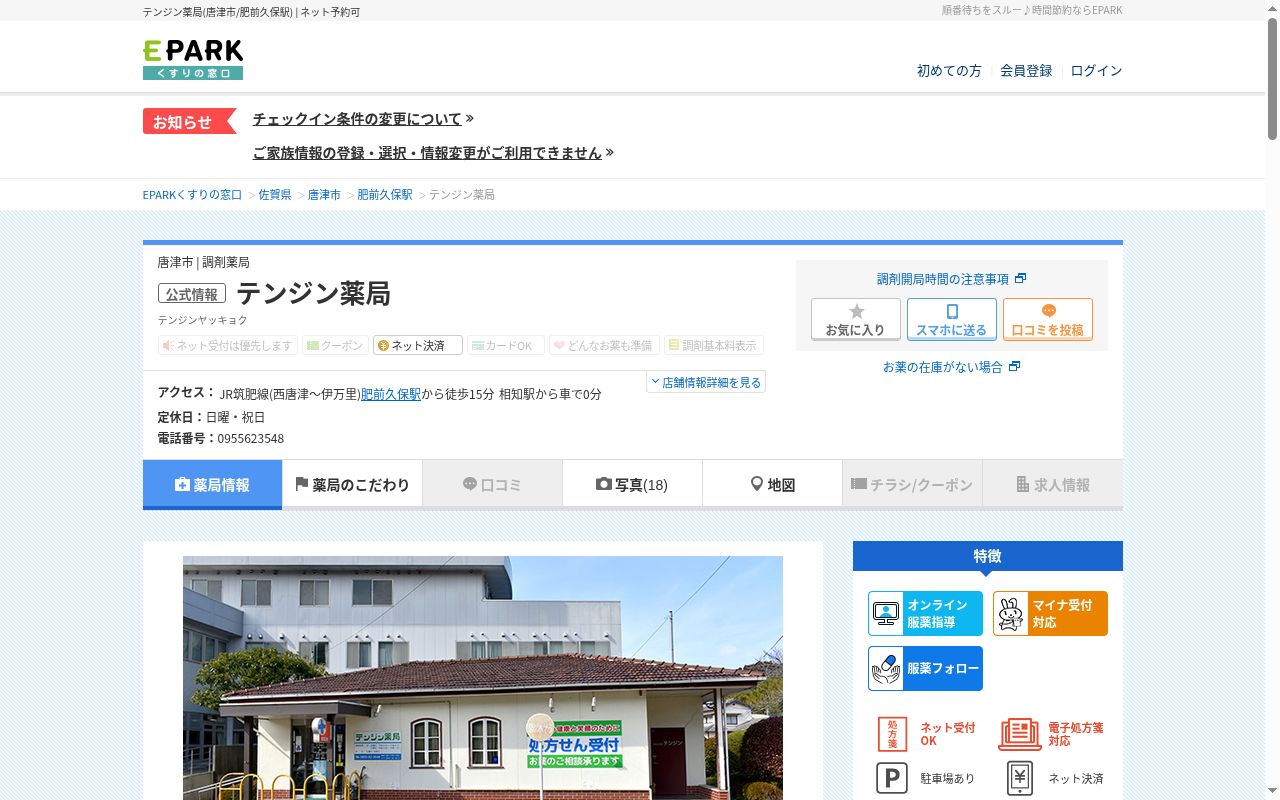Image resolution: width=1280 pixels, height=800 pixels.
Task: Click the 服薬フォロー feature badge
Action: [925, 668]
